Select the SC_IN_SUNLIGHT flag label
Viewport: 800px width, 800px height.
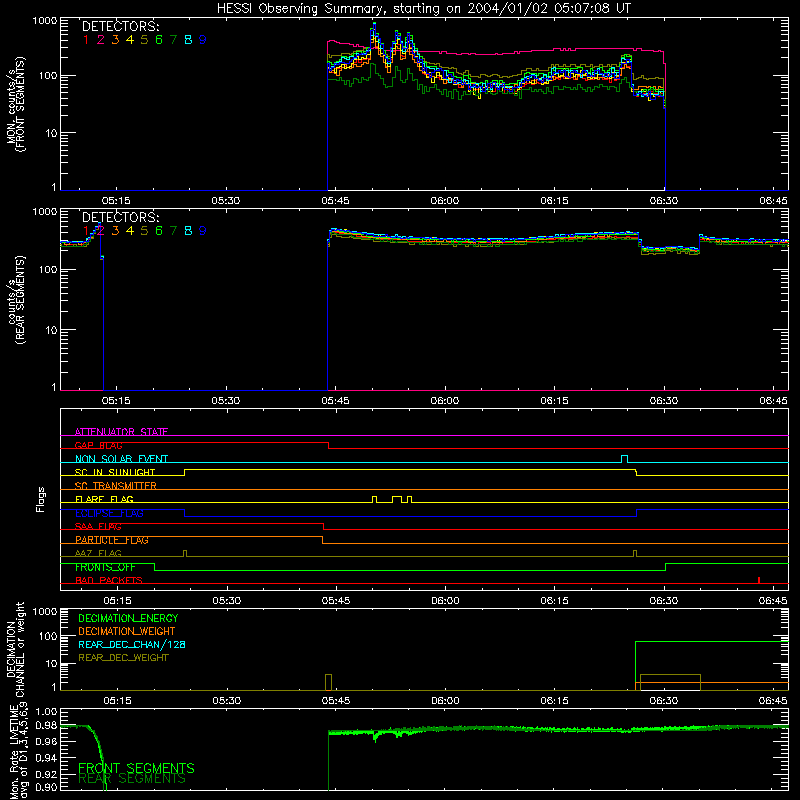[x=115, y=472]
